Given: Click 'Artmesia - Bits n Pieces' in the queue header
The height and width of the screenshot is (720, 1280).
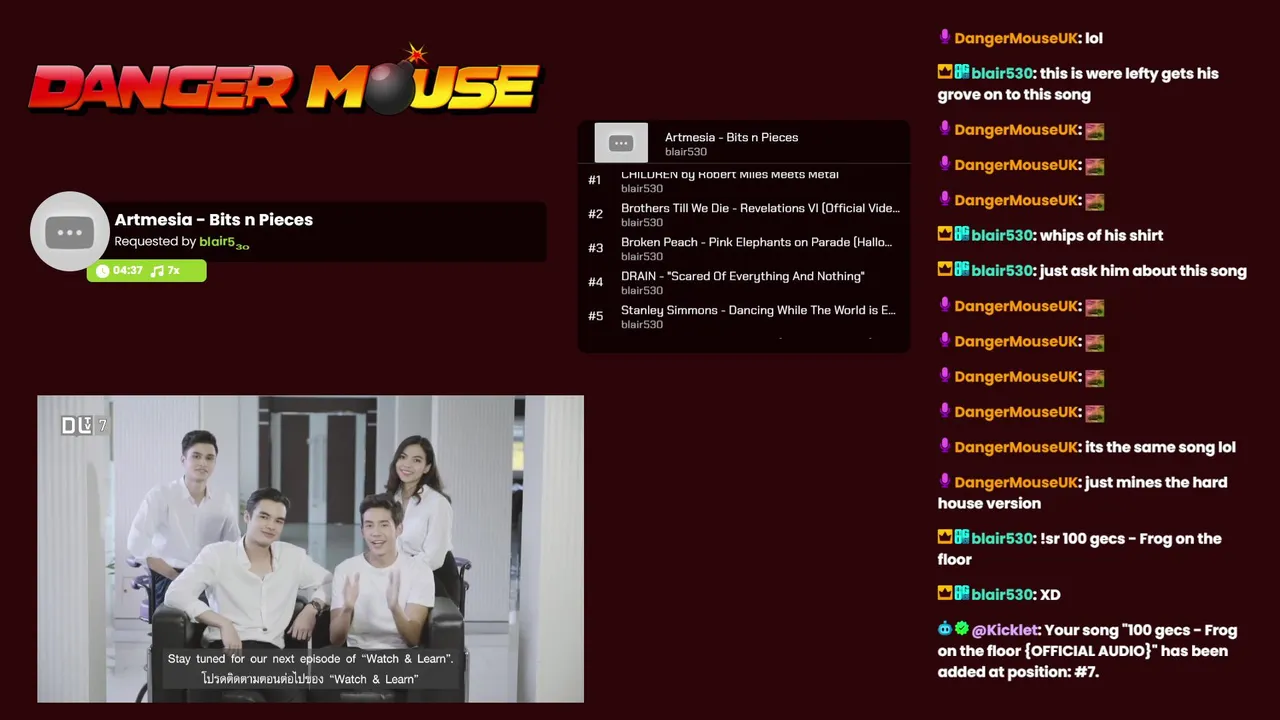Looking at the screenshot, I should point(731,137).
